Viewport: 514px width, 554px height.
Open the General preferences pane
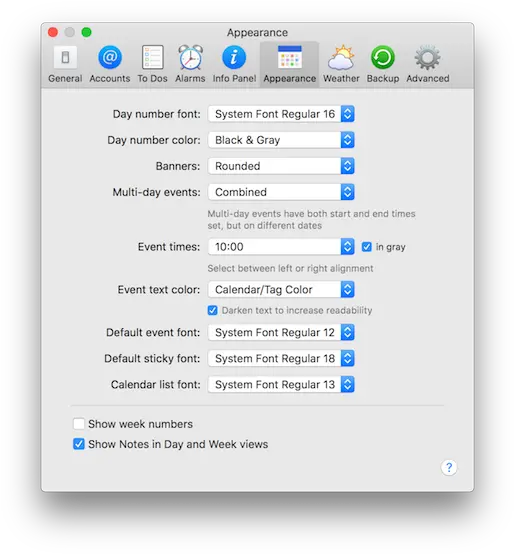[65, 64]
